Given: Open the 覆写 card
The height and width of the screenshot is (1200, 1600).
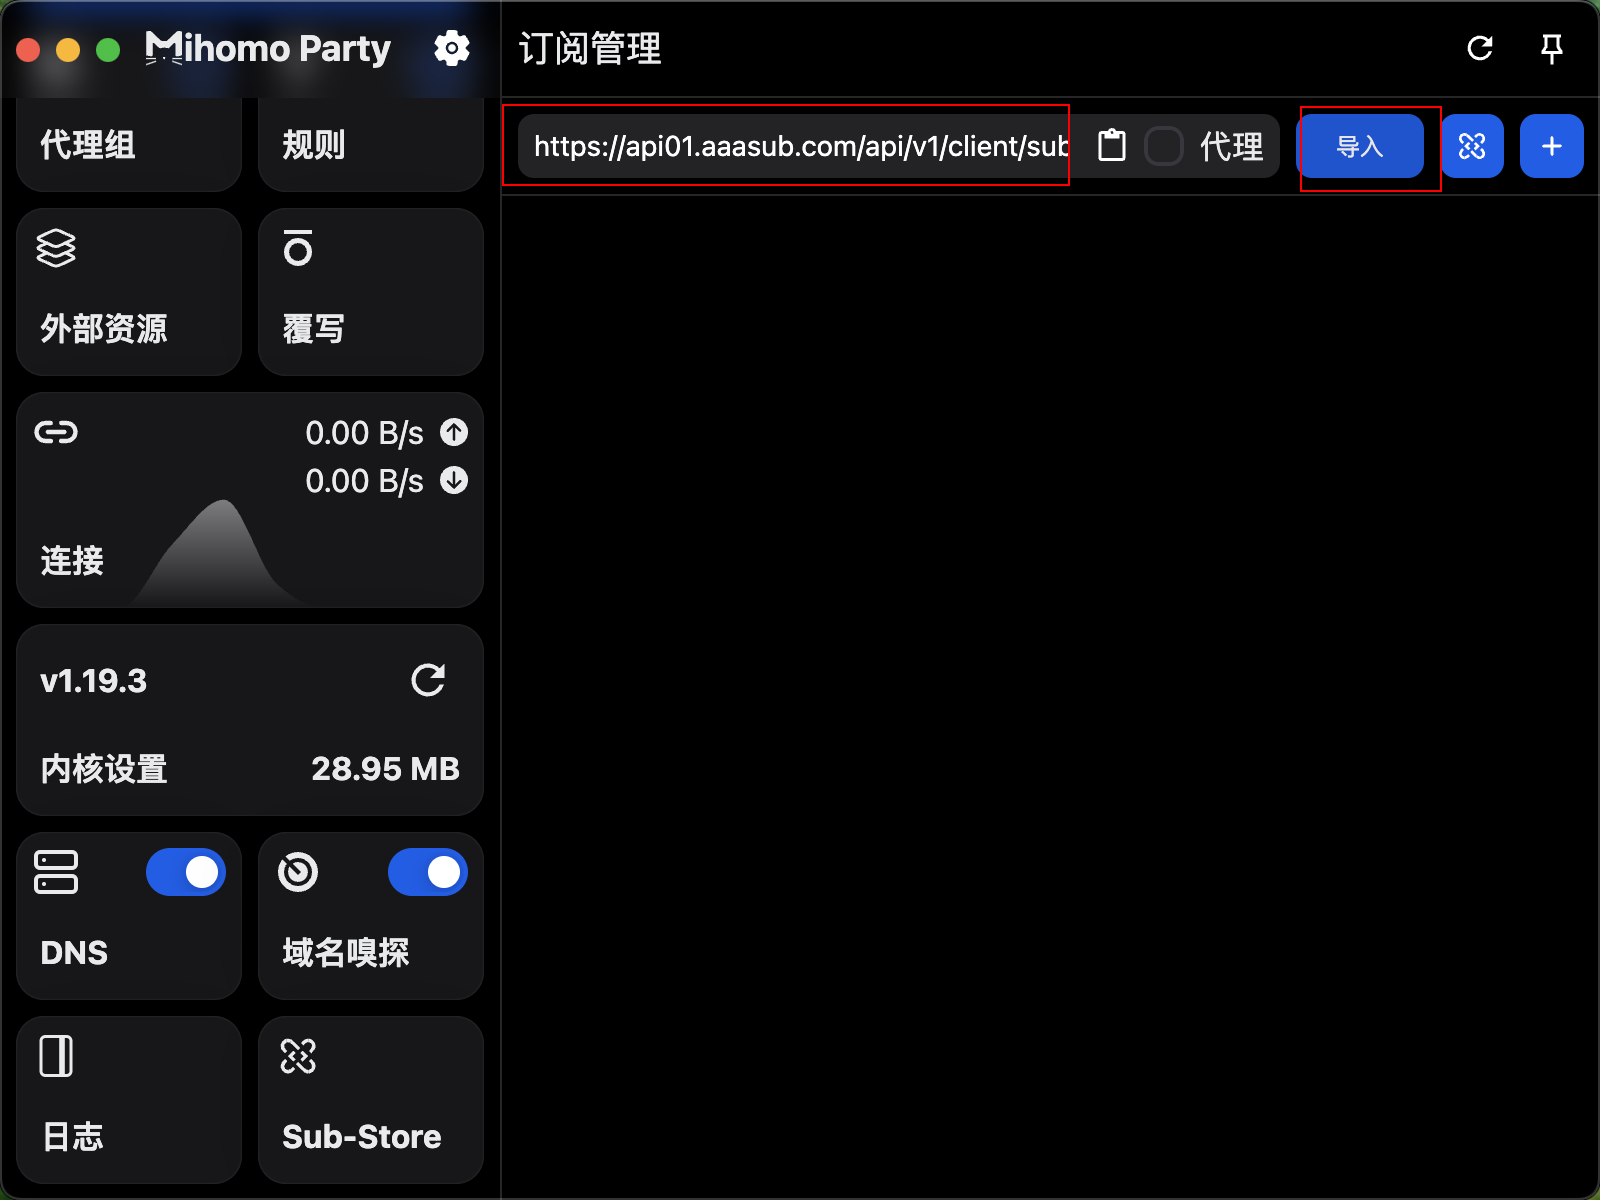Looking at the screenshot, I should pyautogui.click(x=371, y=292).
